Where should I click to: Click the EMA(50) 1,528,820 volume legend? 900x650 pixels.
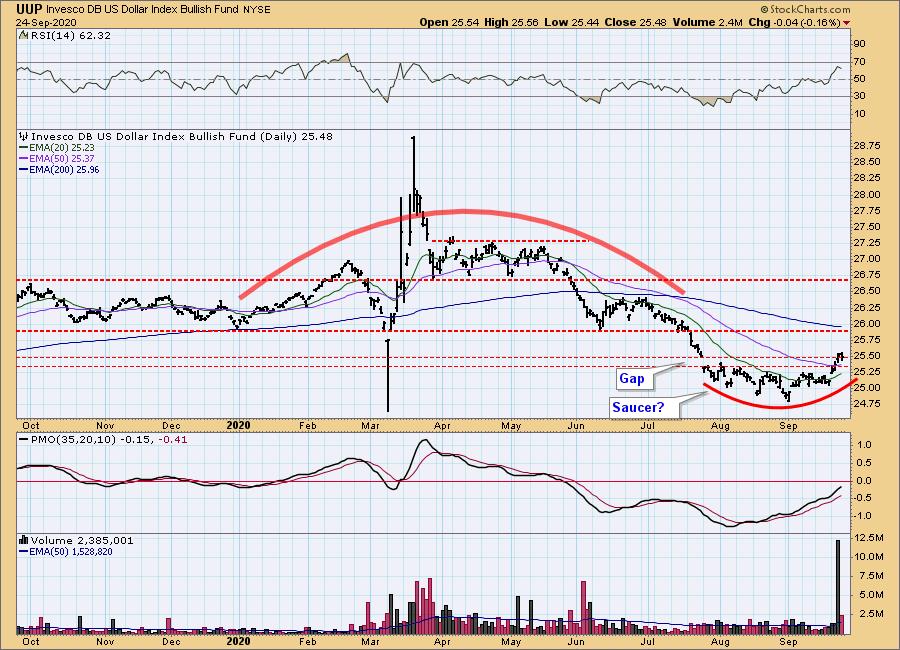tap(66, 551)
